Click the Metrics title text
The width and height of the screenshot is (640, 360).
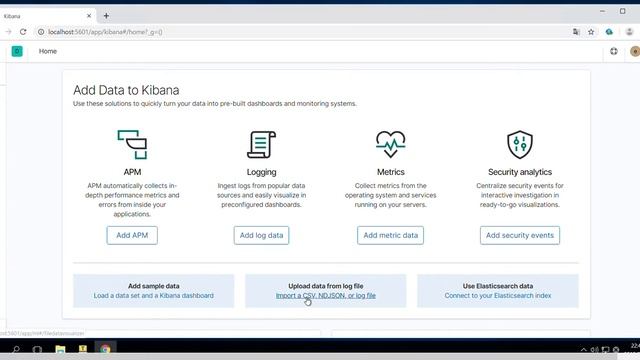point(391,172)
